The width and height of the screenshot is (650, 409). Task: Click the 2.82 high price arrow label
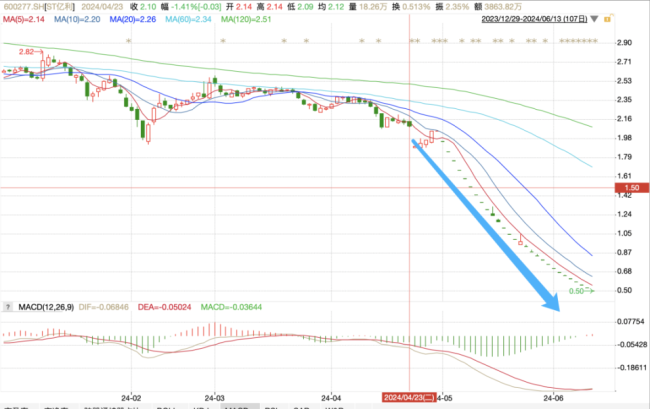tap(25, 50)
